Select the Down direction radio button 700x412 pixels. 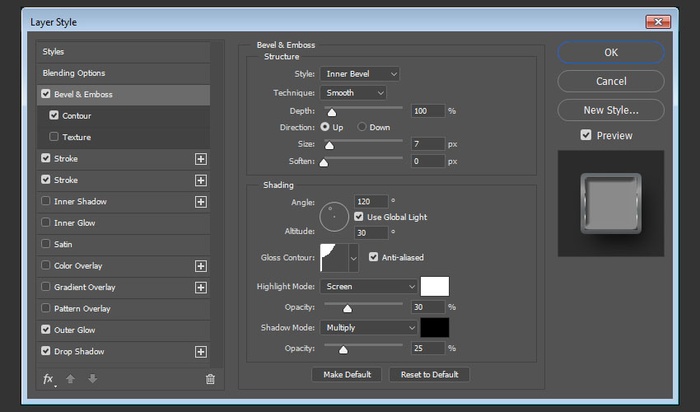click(363, 128)
